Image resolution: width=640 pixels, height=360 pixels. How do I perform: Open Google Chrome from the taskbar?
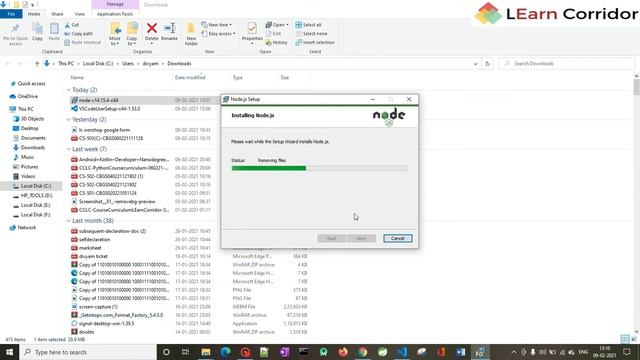(363, 352)
